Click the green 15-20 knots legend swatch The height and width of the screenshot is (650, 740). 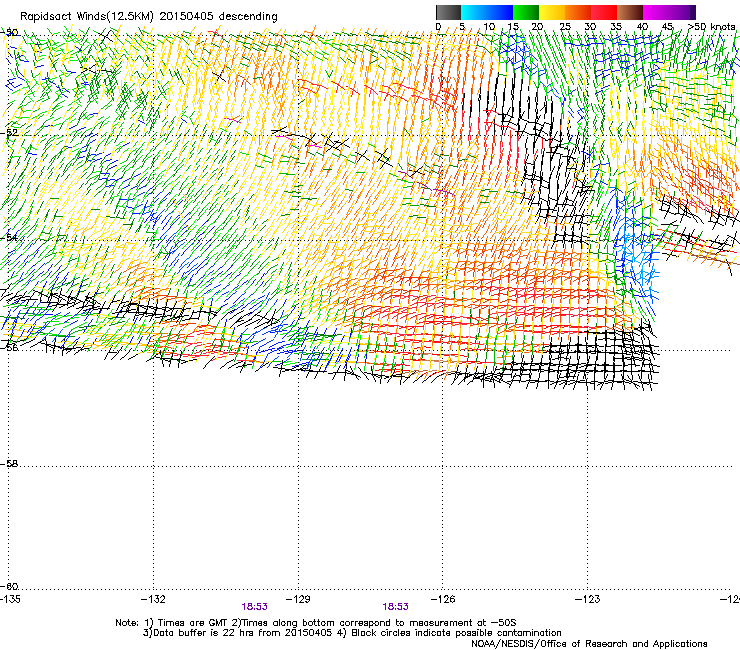526,12
